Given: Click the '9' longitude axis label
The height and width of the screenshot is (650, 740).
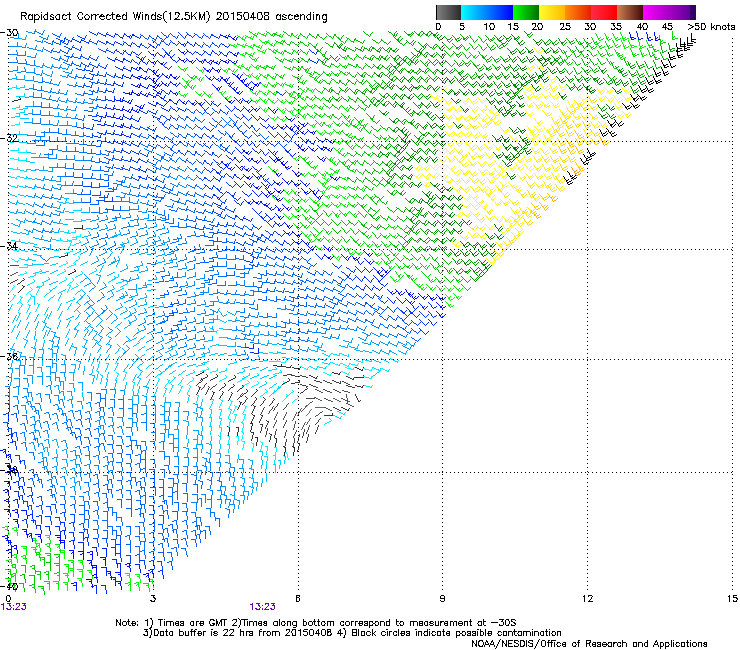Looking at the screenshot, I should [442, 599].
